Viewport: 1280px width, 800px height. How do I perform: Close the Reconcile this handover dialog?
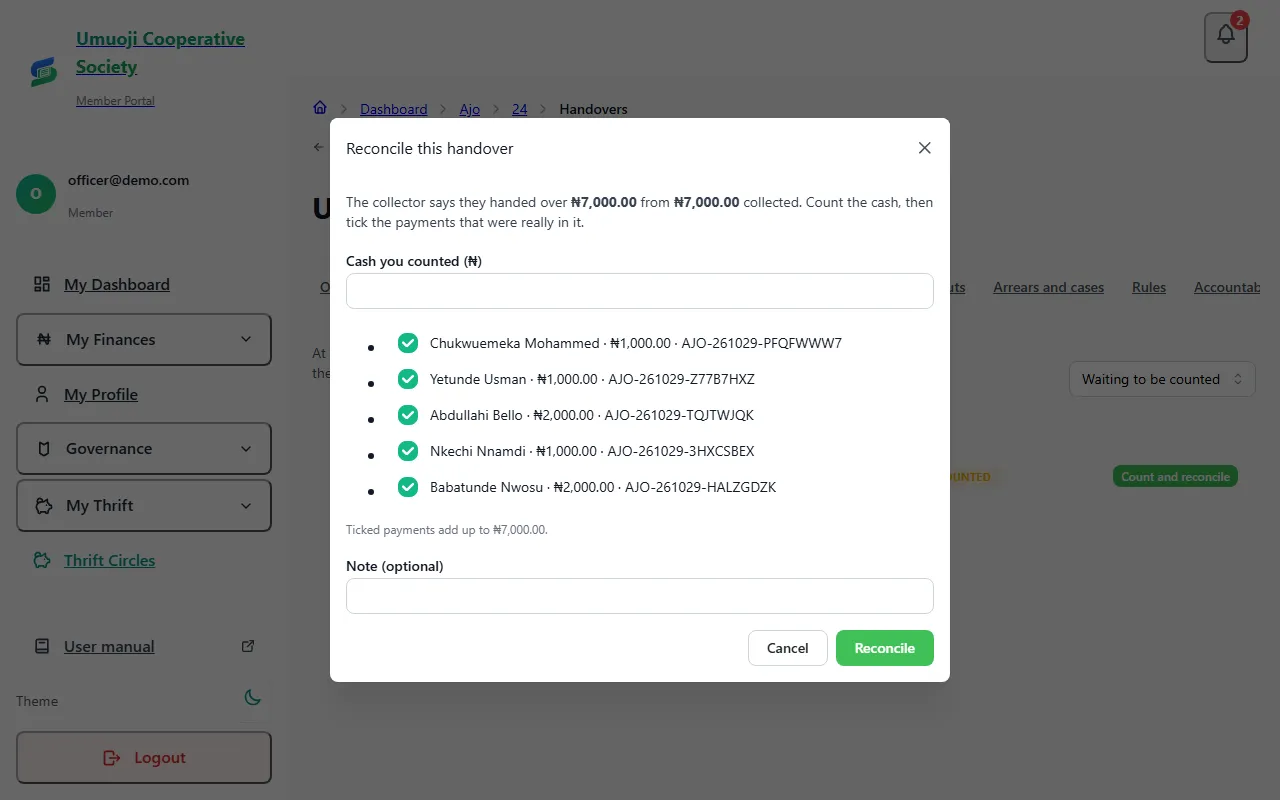click(x=924, y=148)
